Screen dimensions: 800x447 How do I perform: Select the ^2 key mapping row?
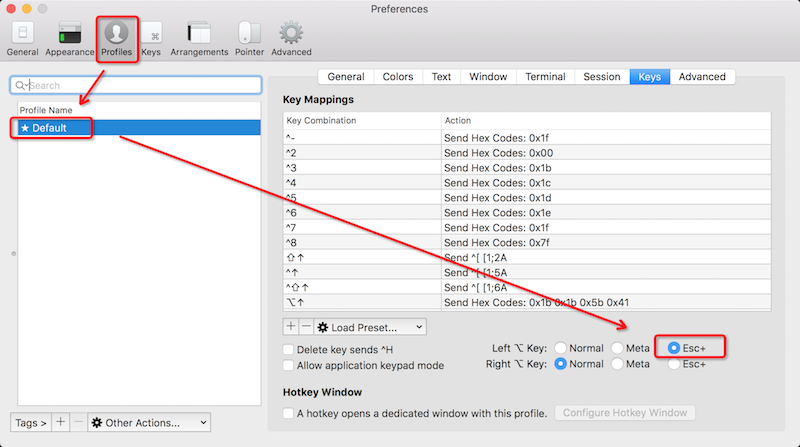coord(527,153)
